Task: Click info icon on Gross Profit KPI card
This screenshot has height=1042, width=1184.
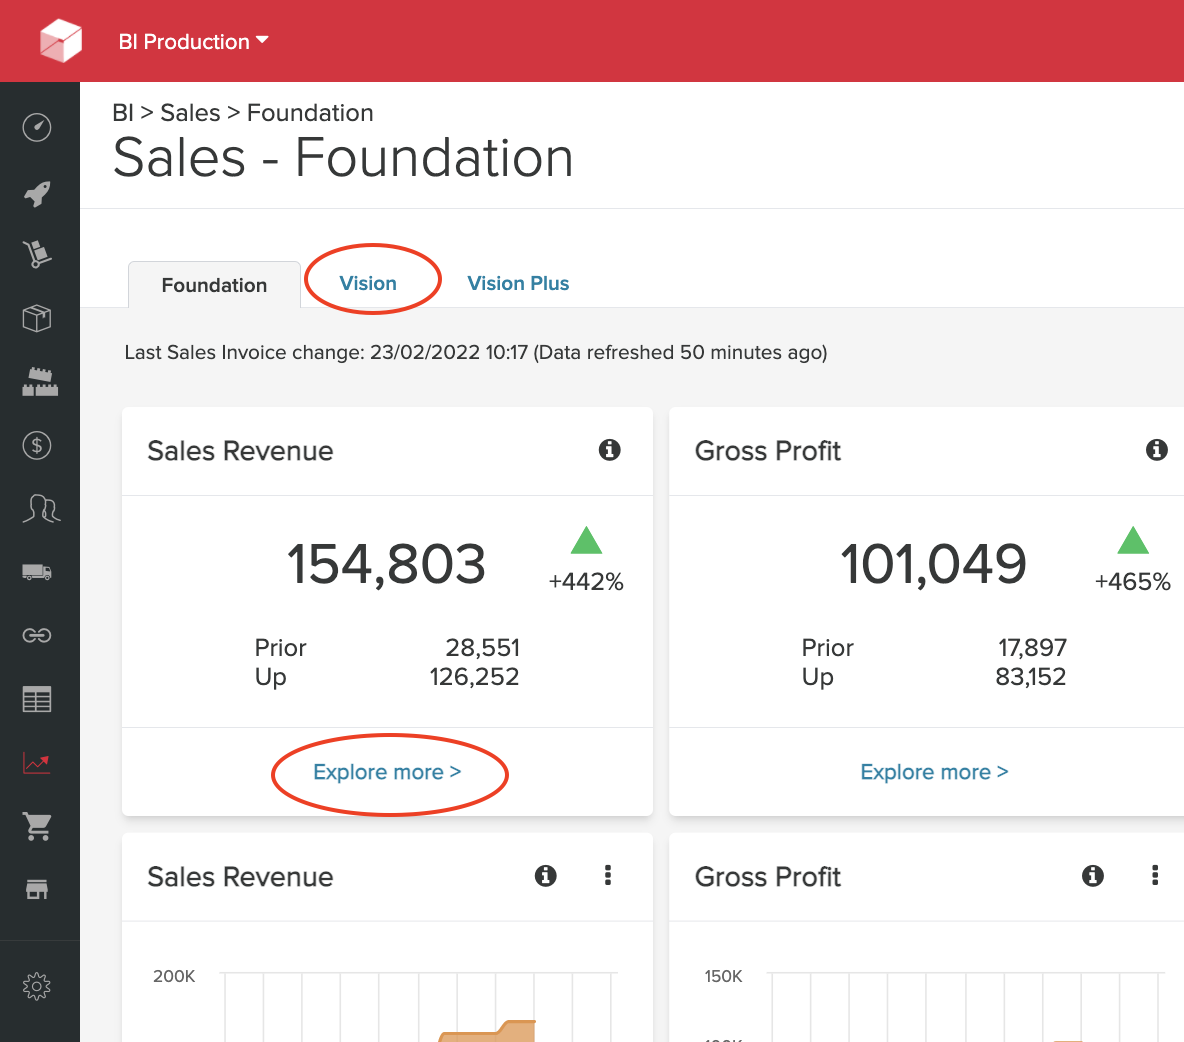Action: point(1156,450)
